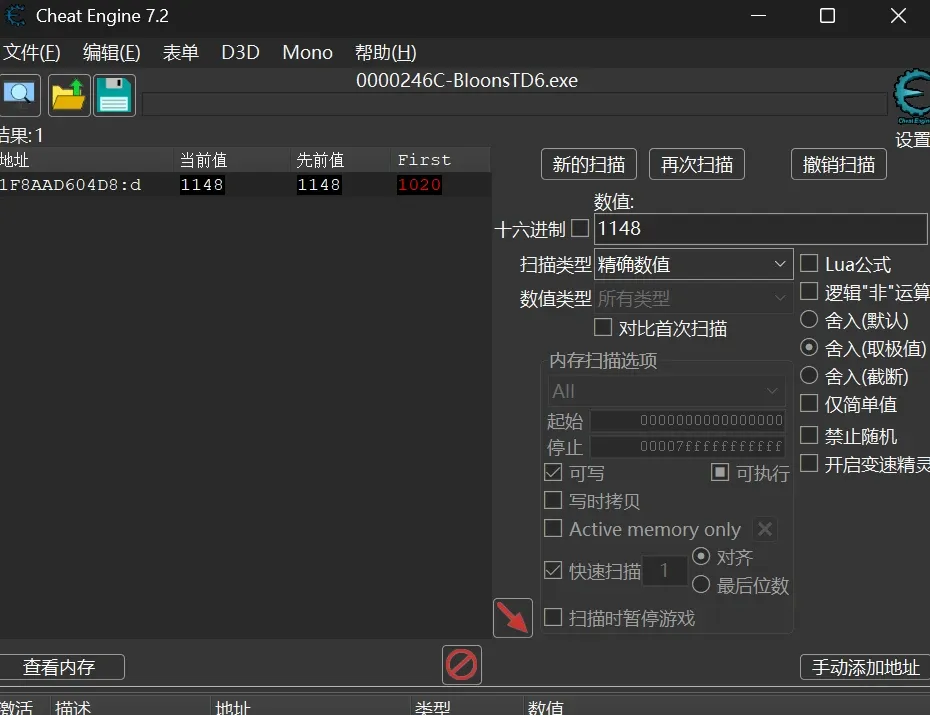Click the 再次扫描 button

click(697, 164)
